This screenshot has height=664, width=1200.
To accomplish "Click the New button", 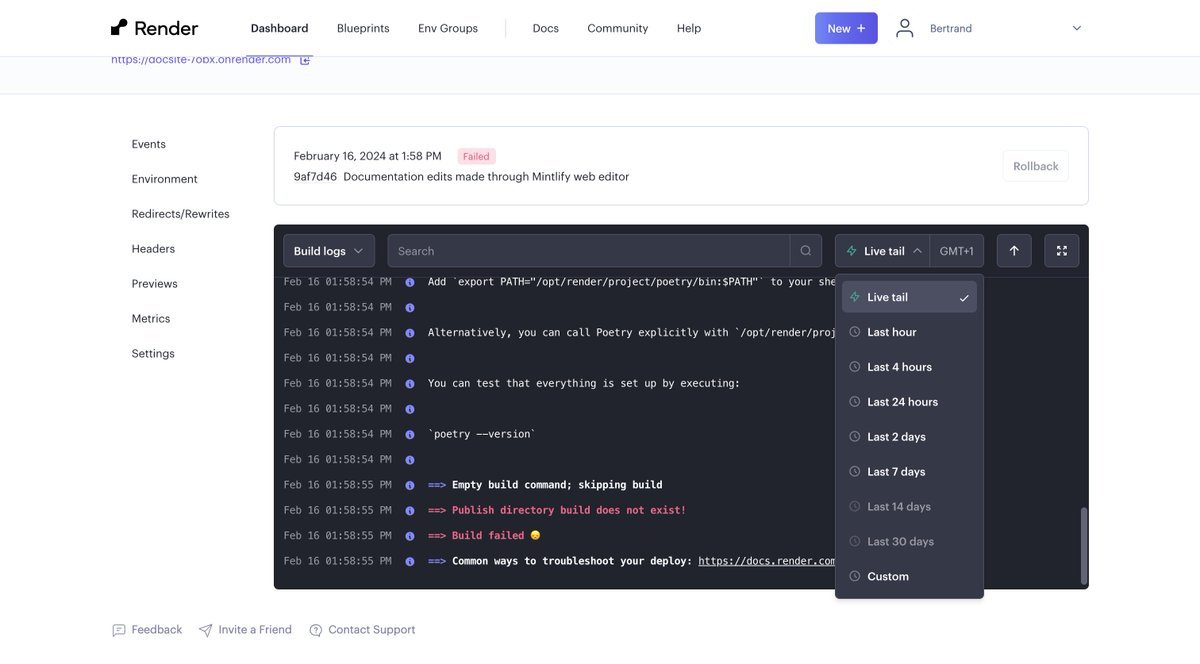I will click(x=846, y=28).
